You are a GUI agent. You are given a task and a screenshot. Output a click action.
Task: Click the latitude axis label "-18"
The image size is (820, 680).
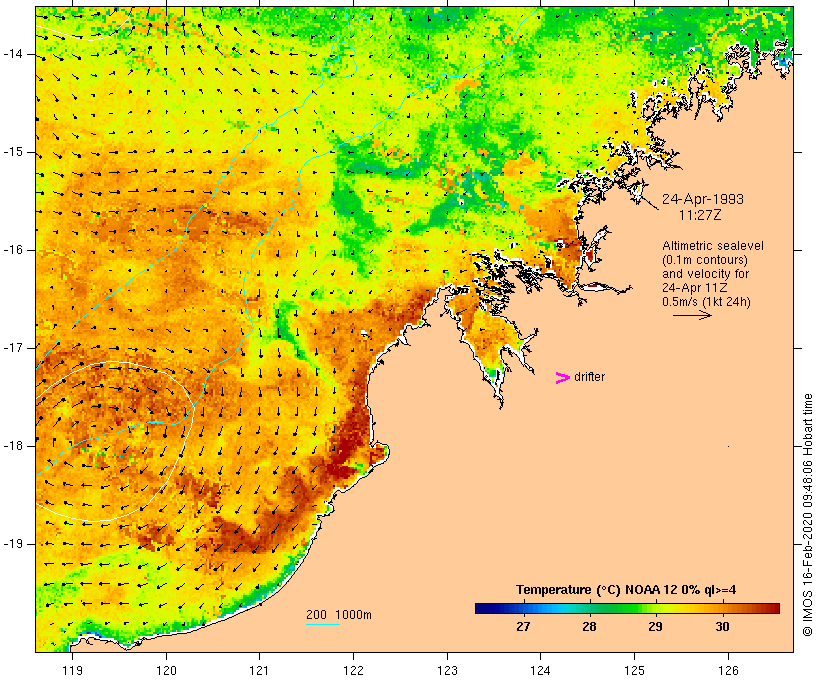click(x=13, y=446)
